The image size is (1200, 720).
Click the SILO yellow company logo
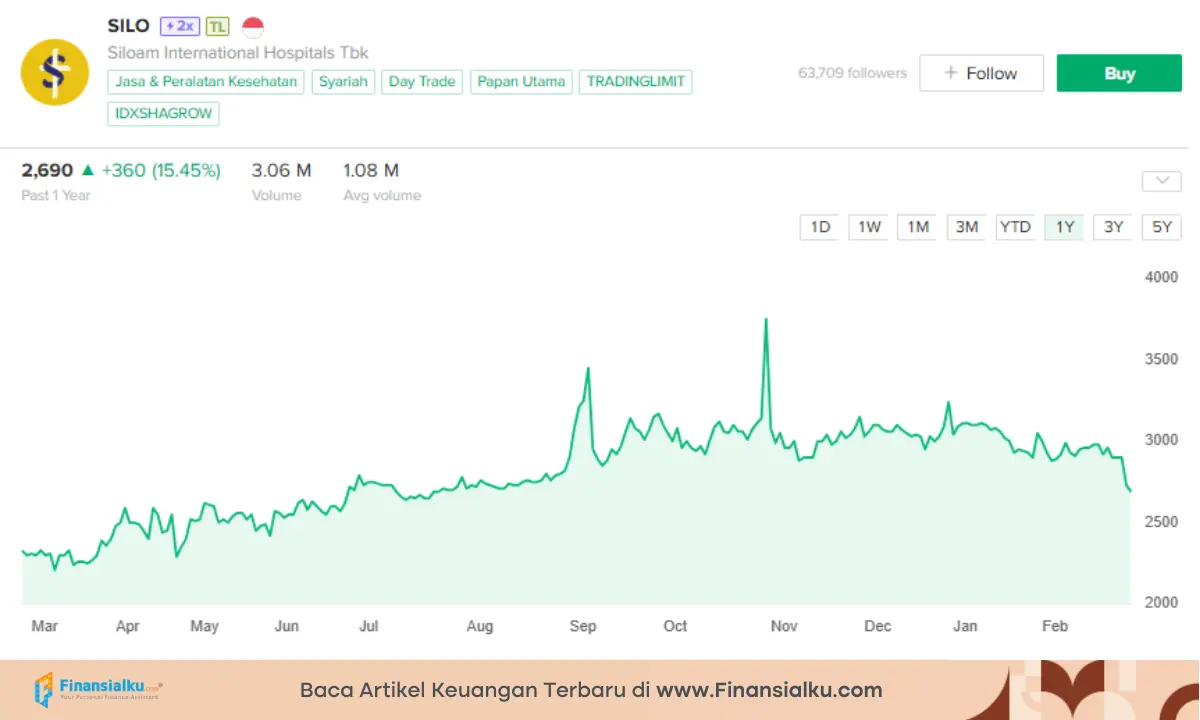tap(55, 72)
